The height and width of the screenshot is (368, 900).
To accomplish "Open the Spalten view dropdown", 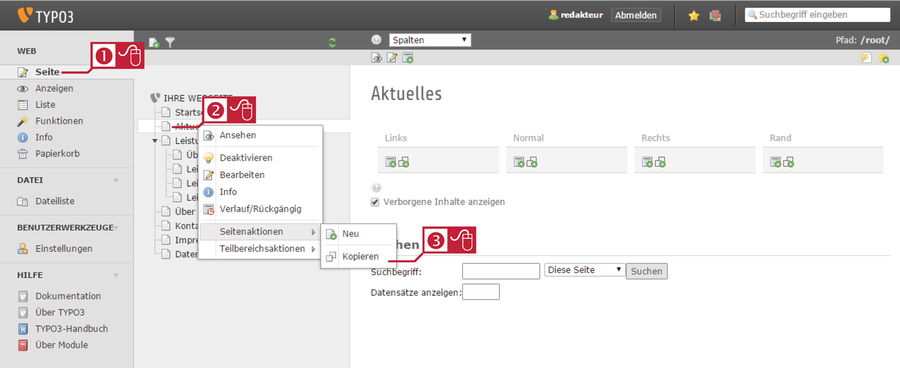I will point(430,40).
